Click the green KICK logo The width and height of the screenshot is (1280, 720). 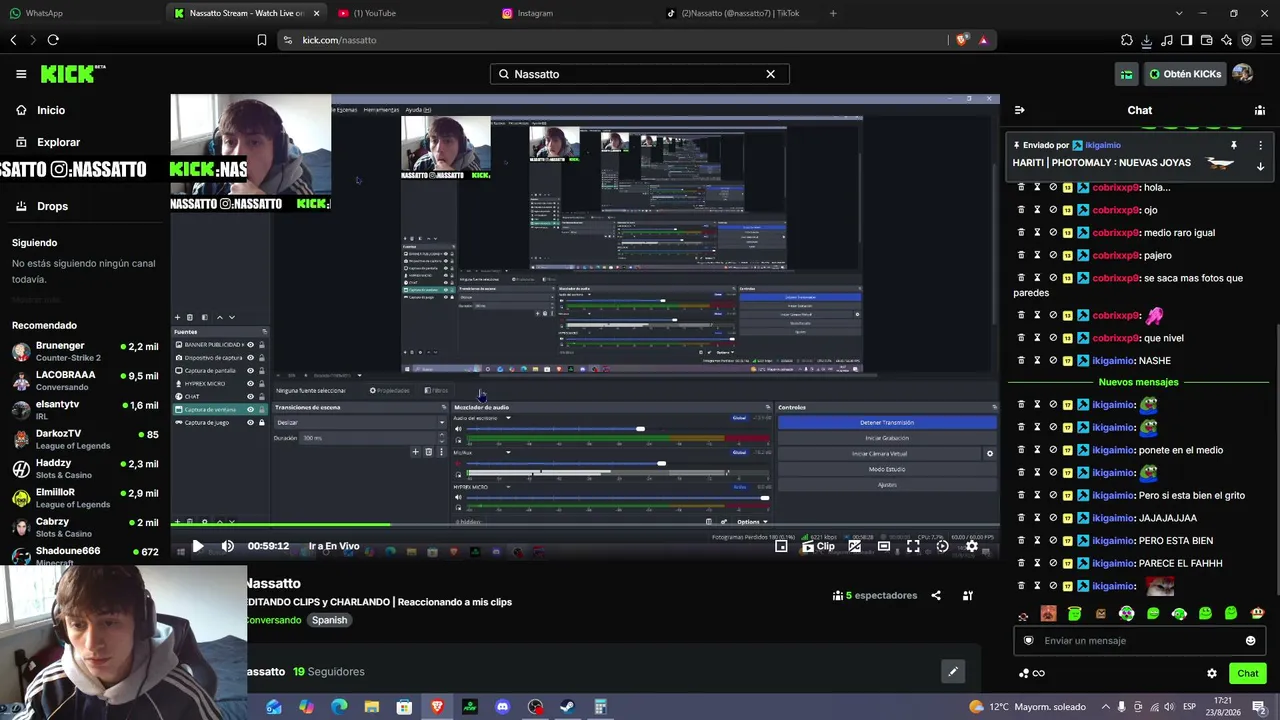pos(73,74)
